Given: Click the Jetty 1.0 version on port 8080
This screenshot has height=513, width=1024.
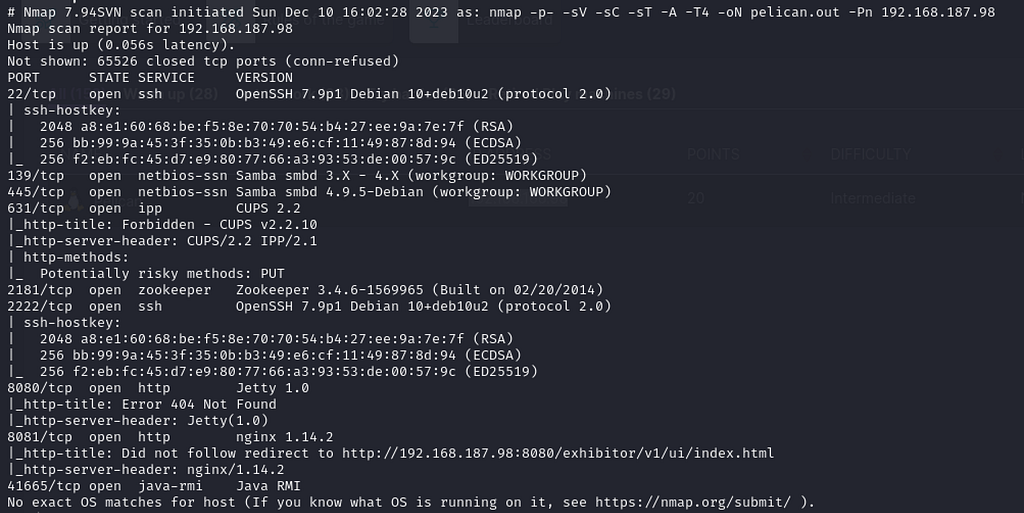Looking at the screenshot, I should pos(272,388).
